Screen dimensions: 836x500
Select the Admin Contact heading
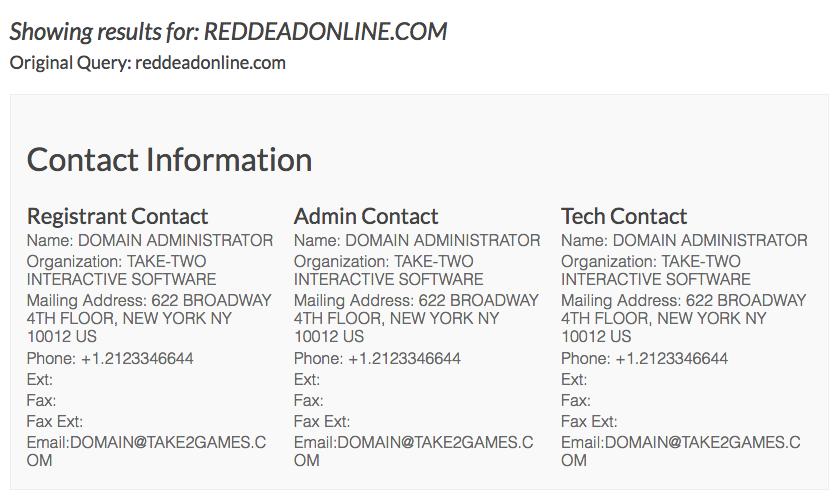point(366,216)
